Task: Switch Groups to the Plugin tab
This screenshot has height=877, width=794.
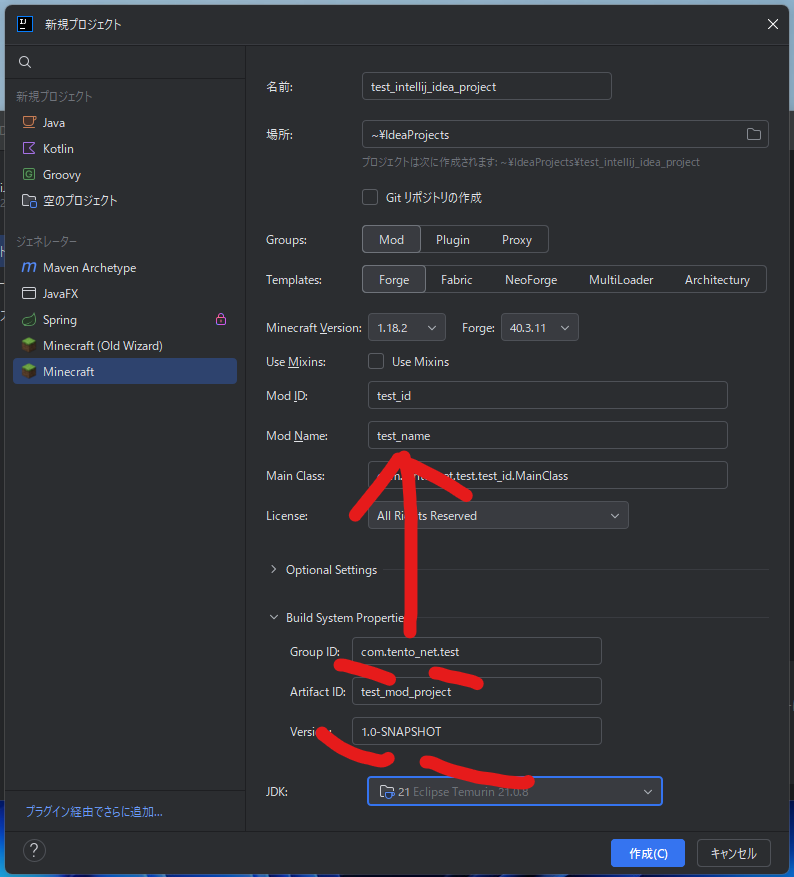Action: click(x=453, y=239)
